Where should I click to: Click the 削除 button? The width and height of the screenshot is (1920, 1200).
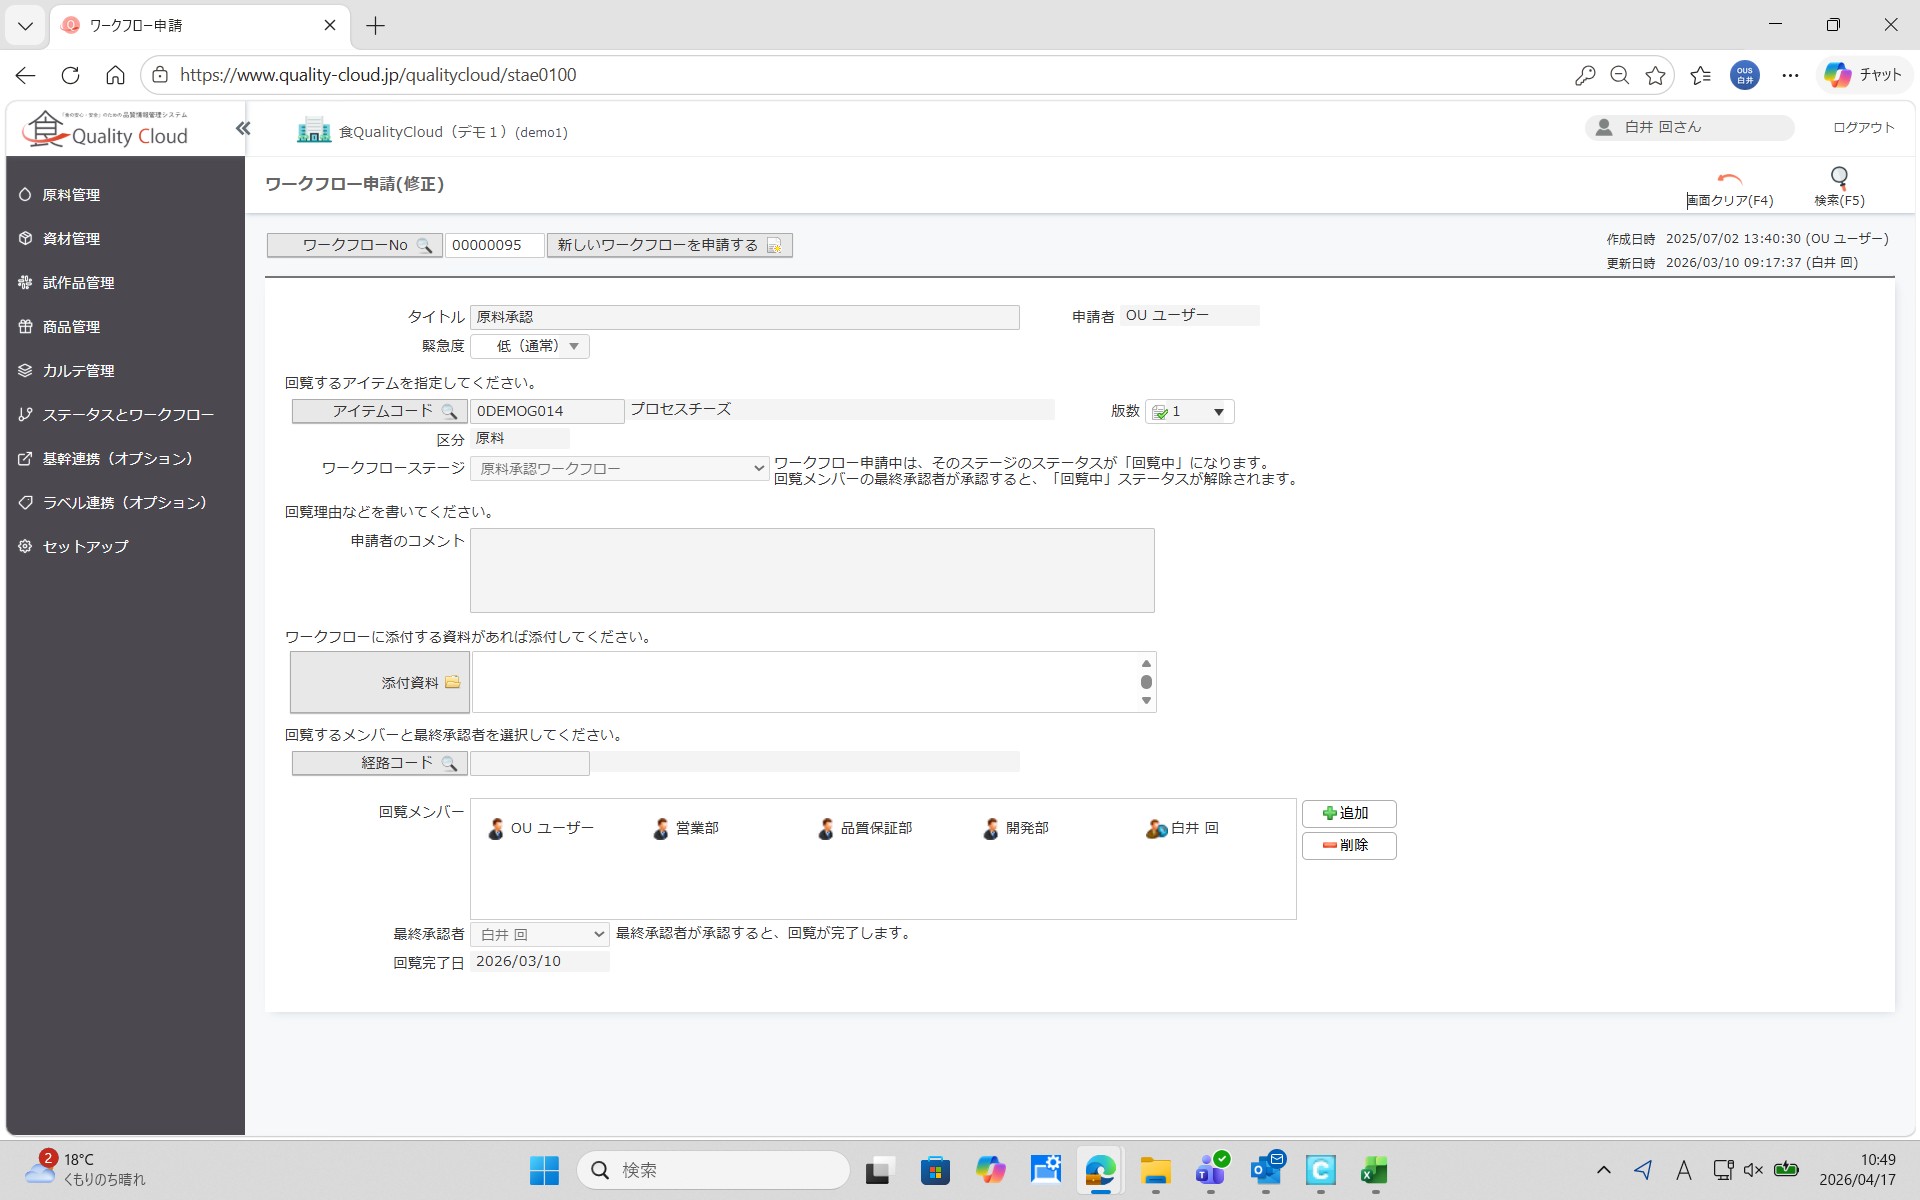(1349, 845)
